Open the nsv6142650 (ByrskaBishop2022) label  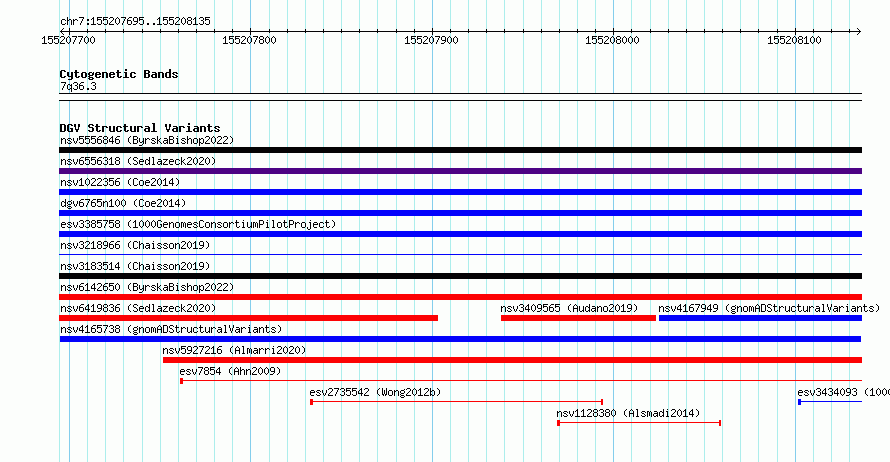(147, 287)
